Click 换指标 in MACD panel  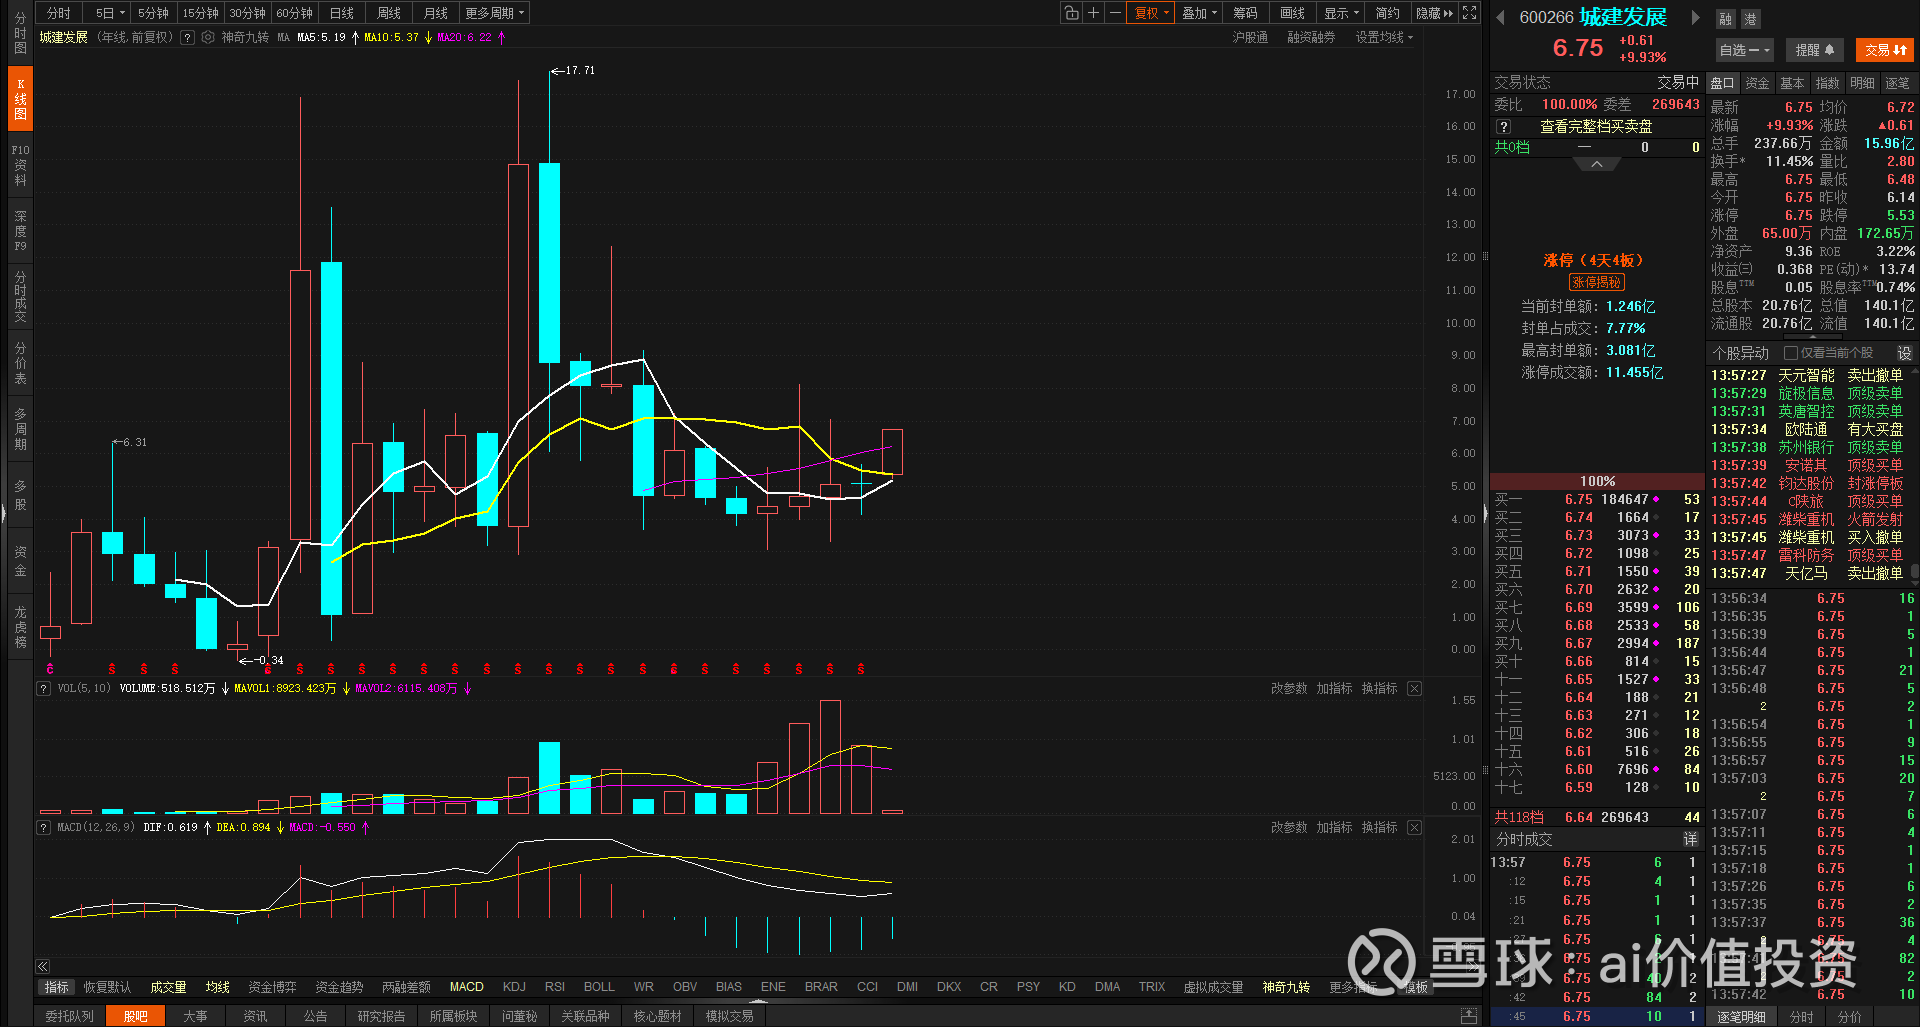pos(1379,827)
